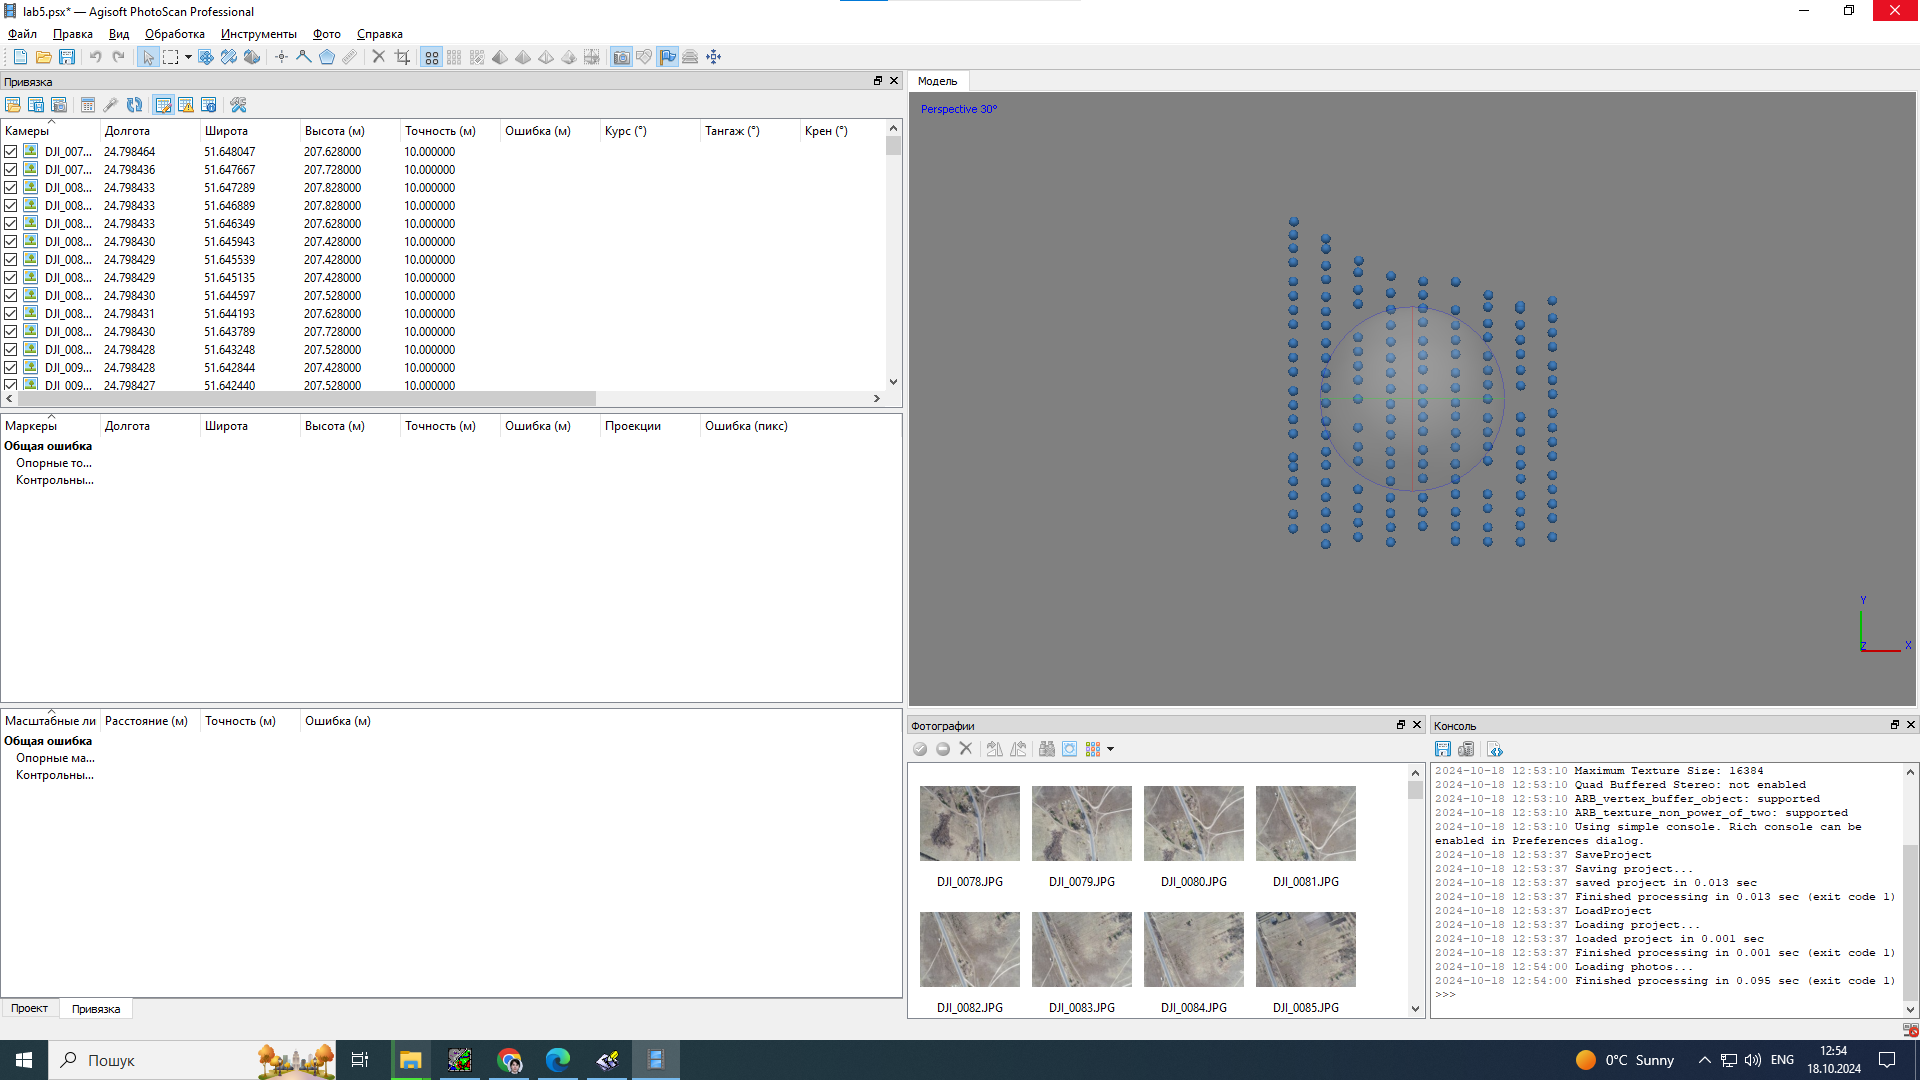Click the Import reference icon

(x=13, y=105)
